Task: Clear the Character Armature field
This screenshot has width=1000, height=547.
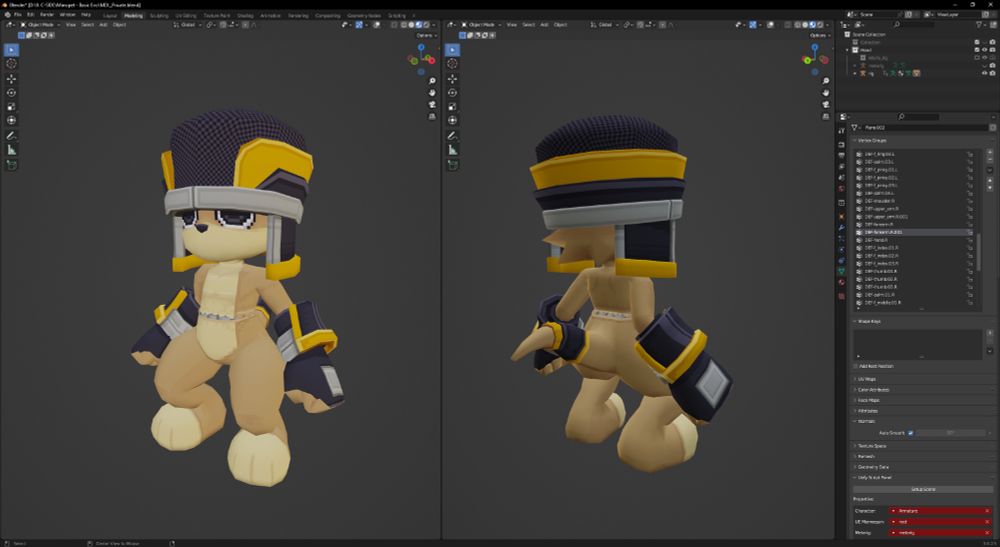Action: (x=987, y=511)
